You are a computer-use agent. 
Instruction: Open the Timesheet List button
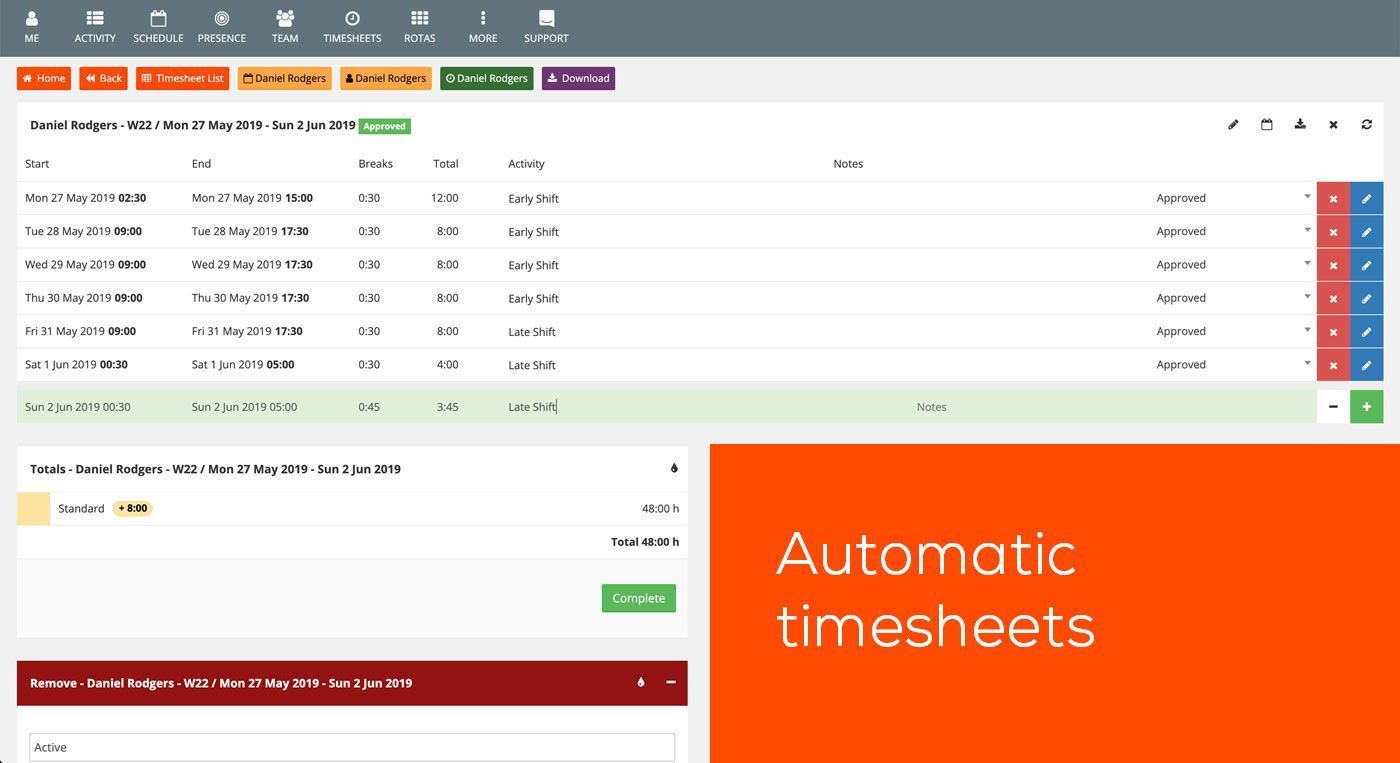pyautogui.click(x=183, y=79)
